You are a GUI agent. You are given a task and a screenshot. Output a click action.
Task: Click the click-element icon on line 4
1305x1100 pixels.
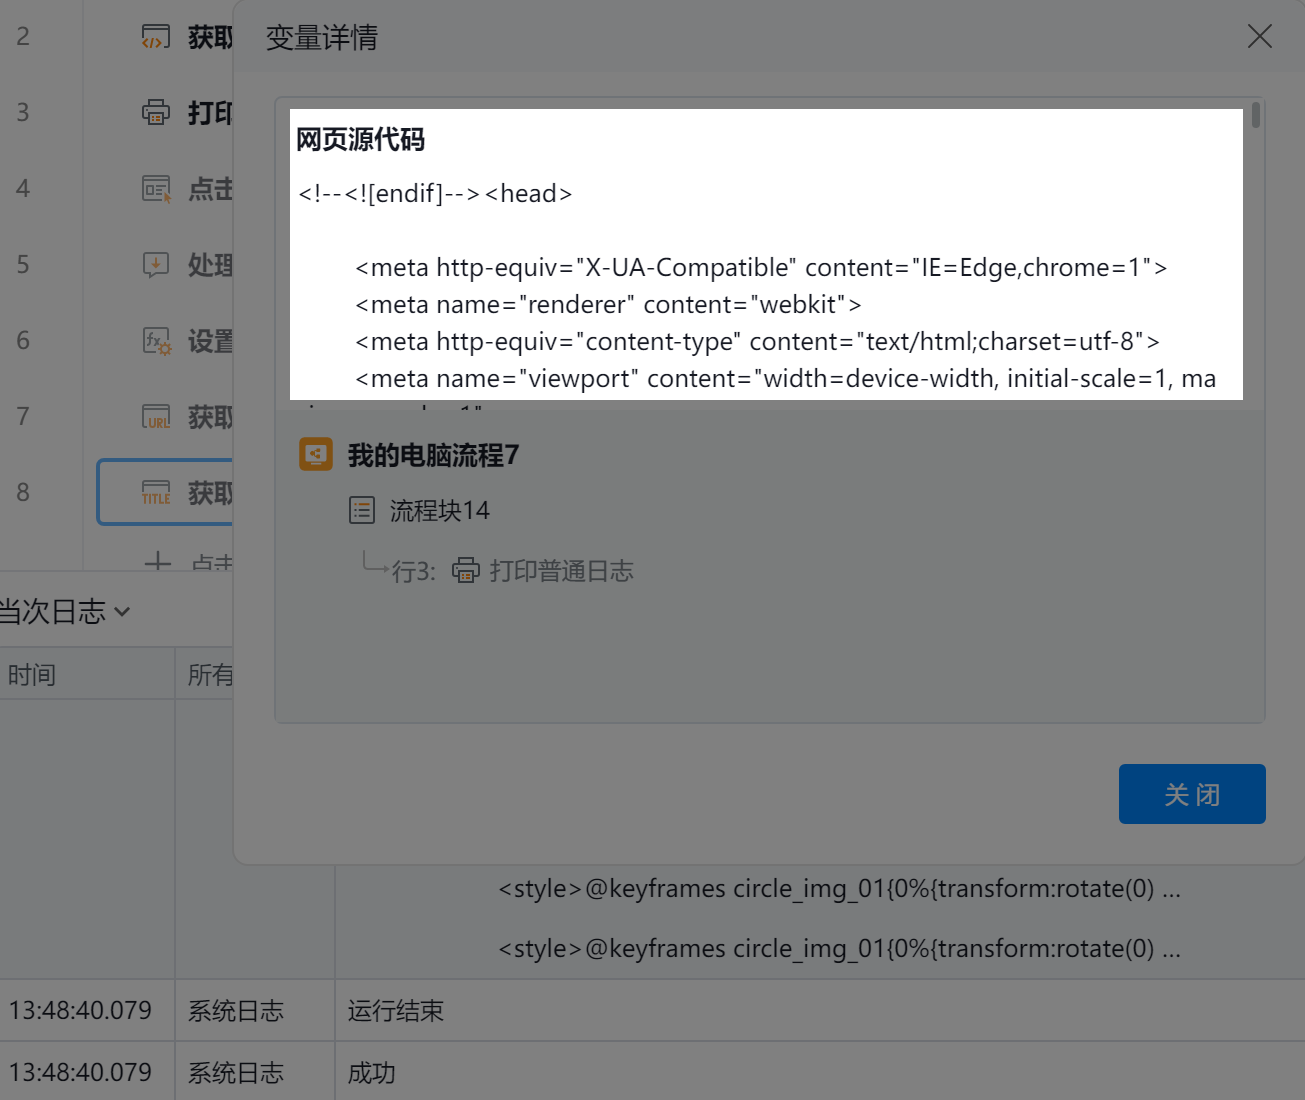(x=155, y=188)
